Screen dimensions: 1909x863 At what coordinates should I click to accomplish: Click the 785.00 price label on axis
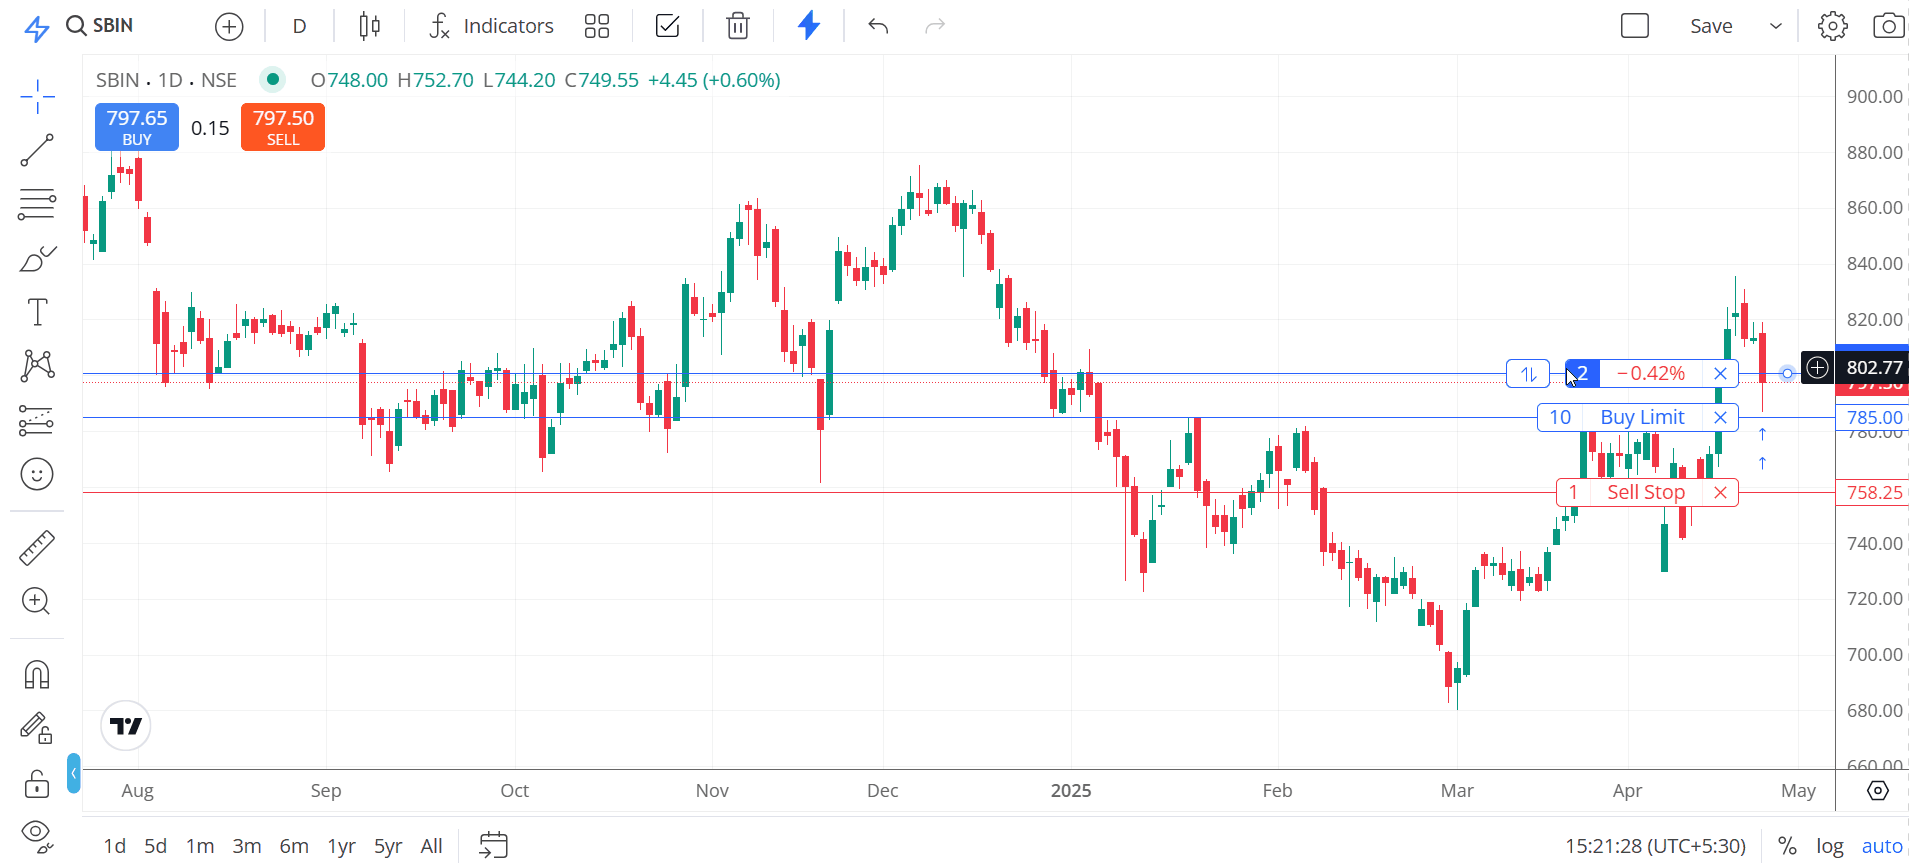pyautogui.click(x=1874, y=417)
